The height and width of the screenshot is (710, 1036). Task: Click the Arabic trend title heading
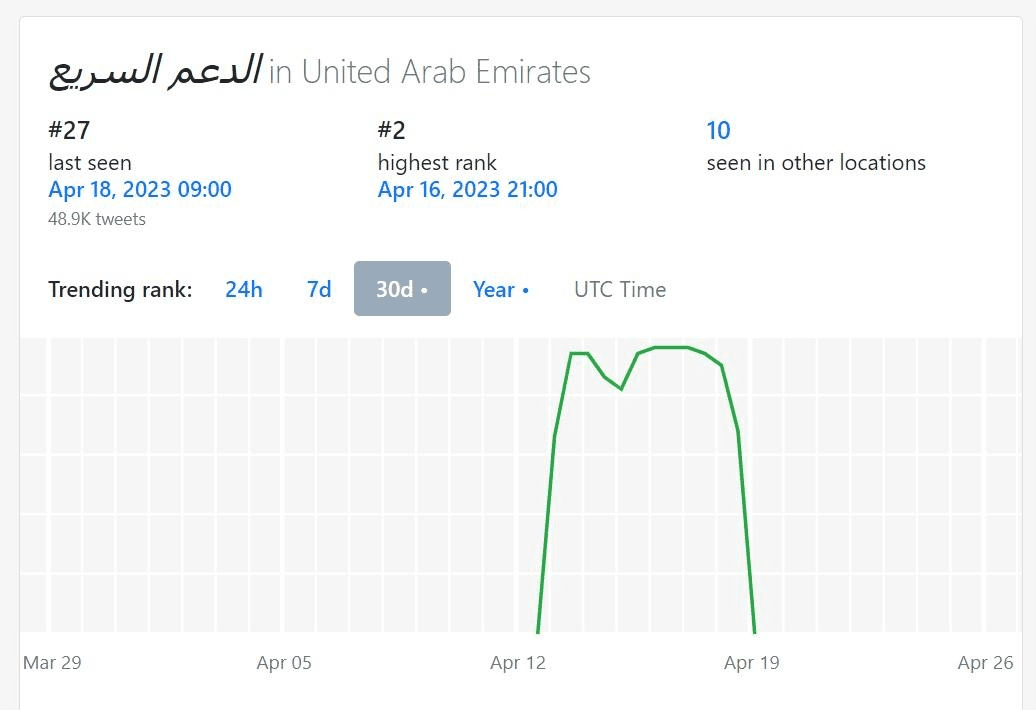pos(156,71)
